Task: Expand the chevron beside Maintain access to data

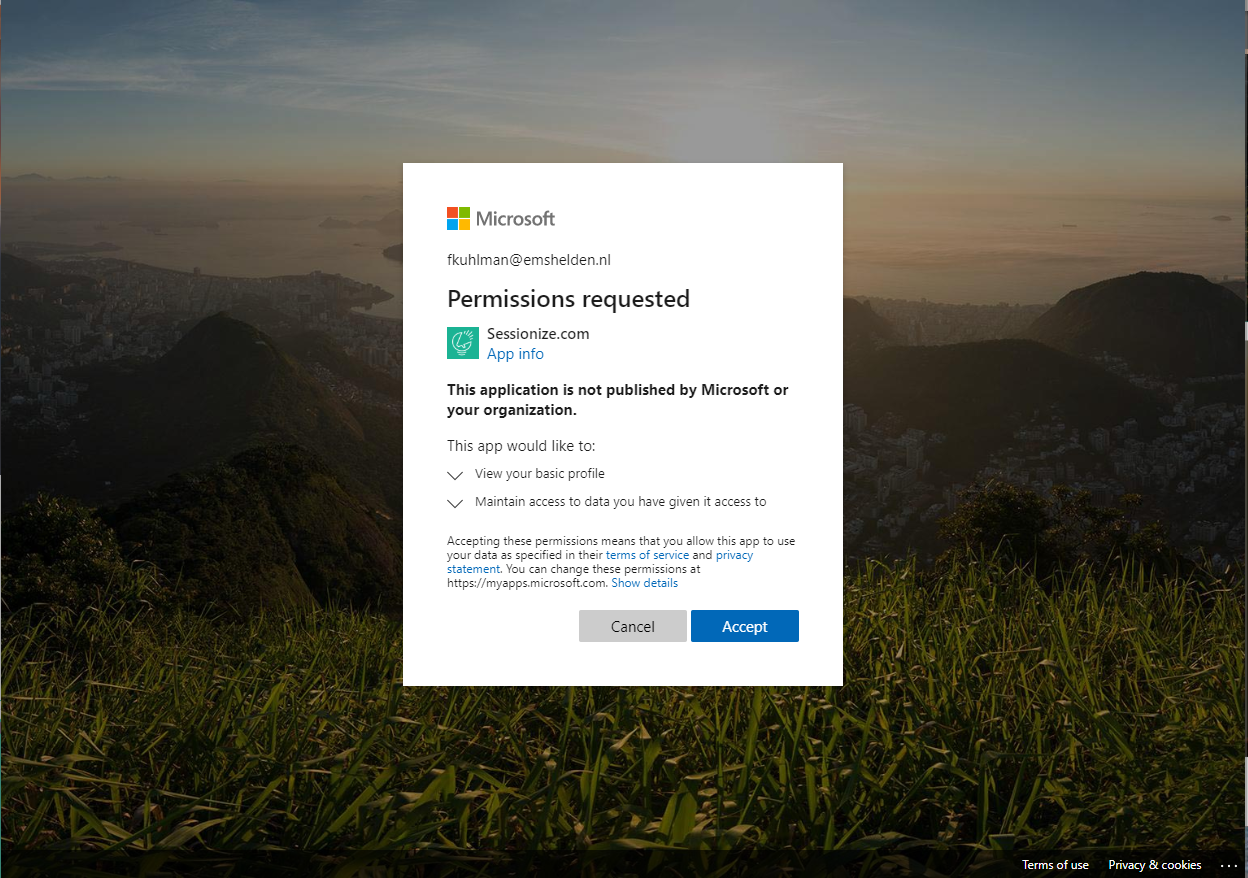Action: tap(455, 503)
